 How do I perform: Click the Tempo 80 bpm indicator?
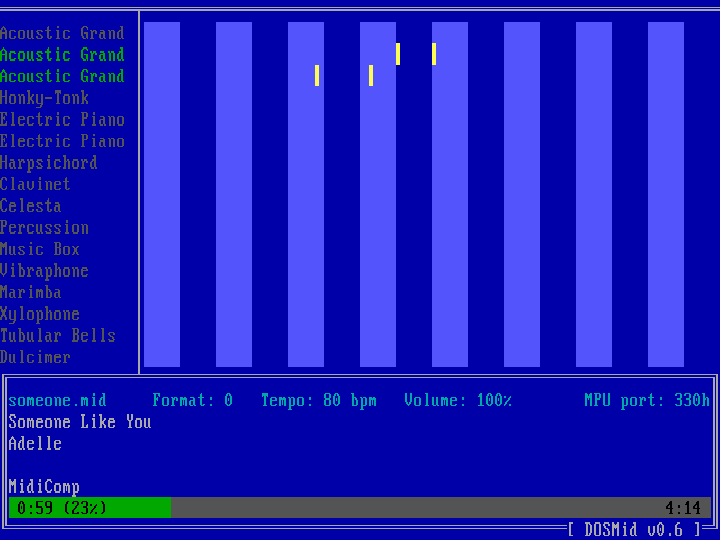319,400
